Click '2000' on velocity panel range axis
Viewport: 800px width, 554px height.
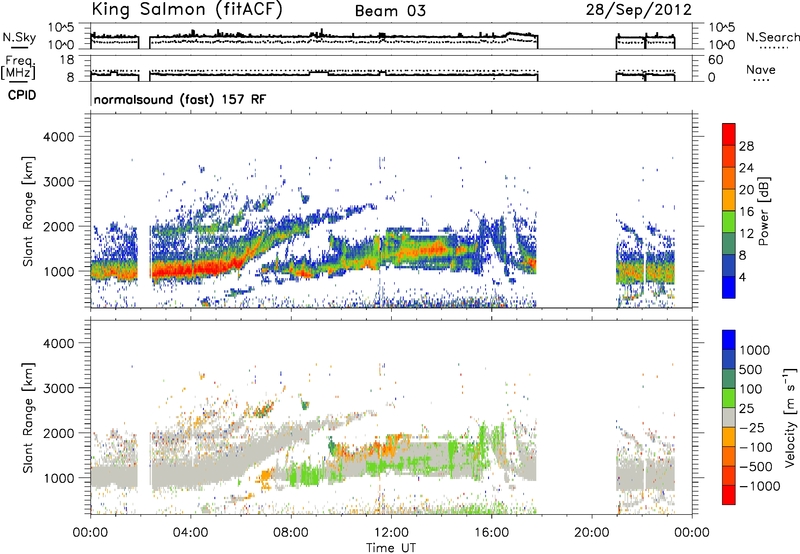click(58, 433)
